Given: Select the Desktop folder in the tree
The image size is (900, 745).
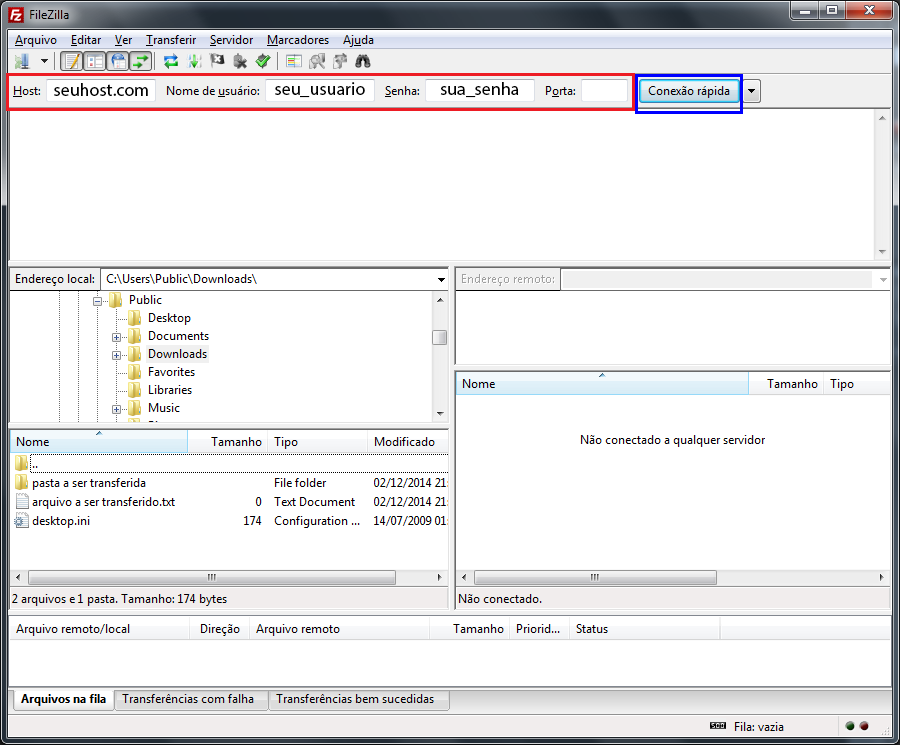Looking at the screenshot, I should tap(169, 318).
